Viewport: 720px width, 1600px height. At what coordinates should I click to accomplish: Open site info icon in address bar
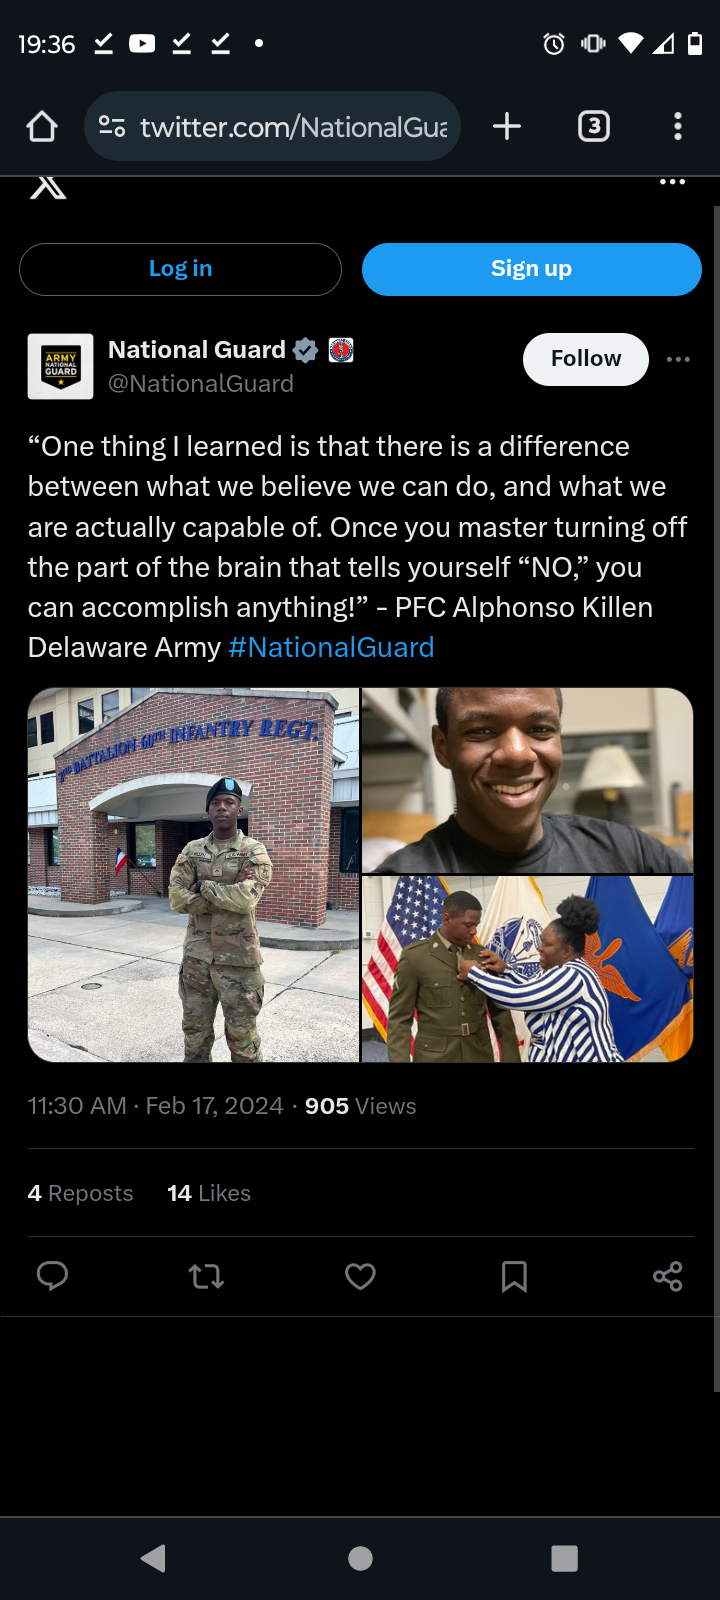tap(112, 127)
